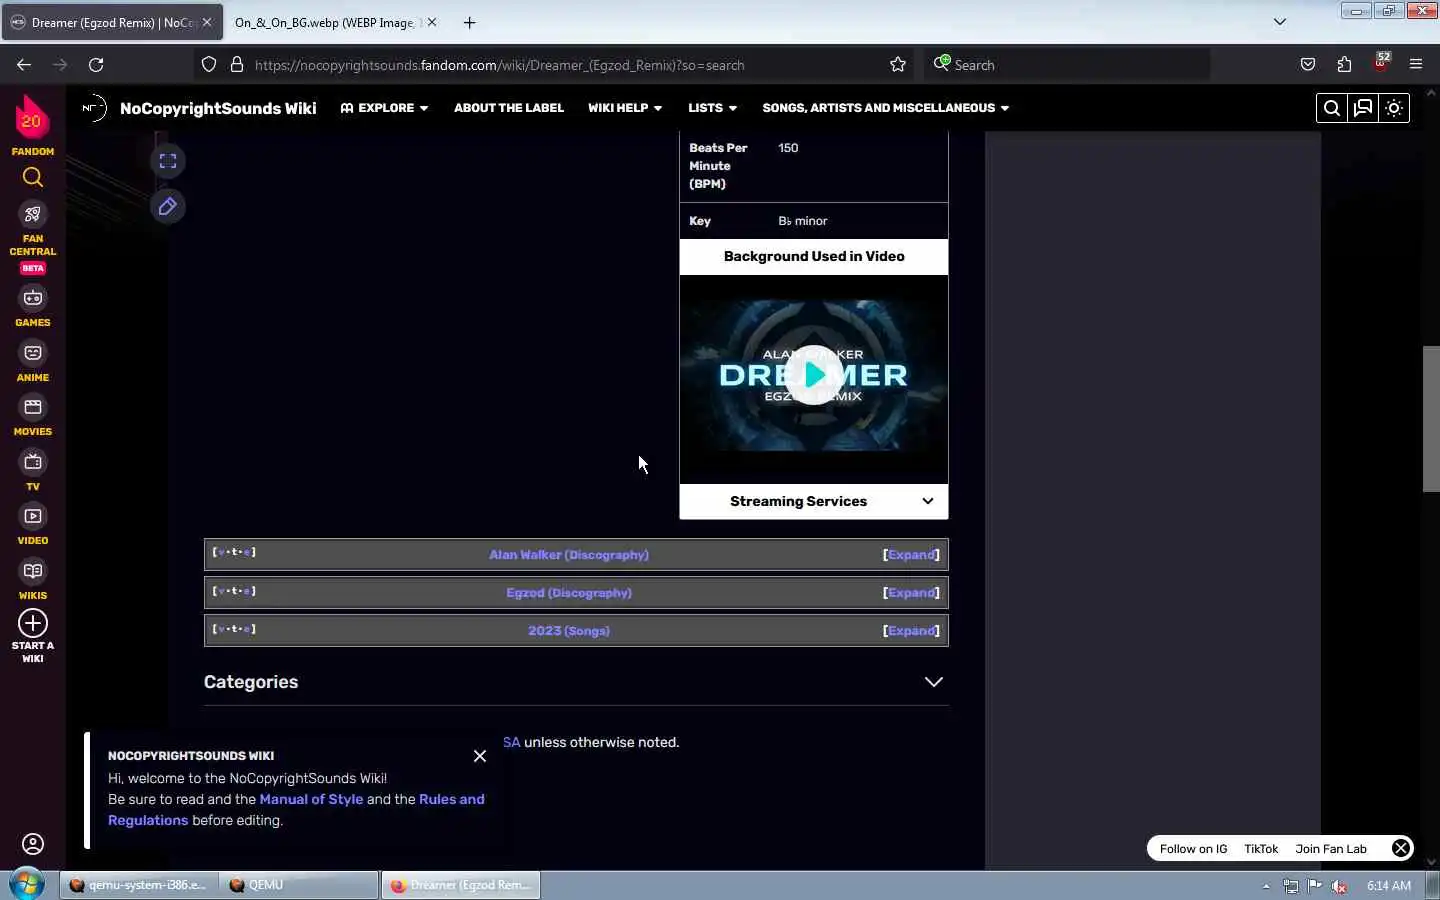The width and height of the screenshot is (1440, 900).
Task: Close the social links bar
Action: coord(1401,848)
